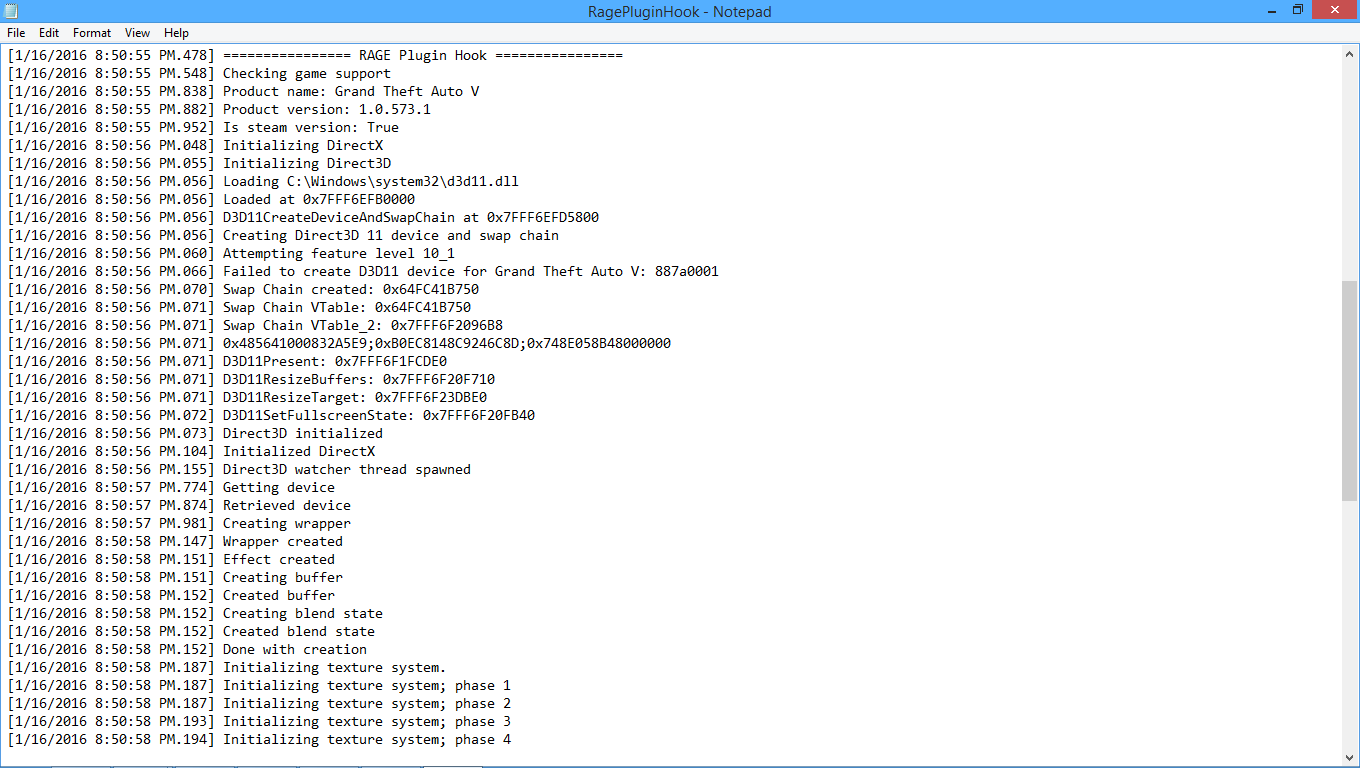The image size is (1360, 768).
Task: Open the Format menu
Action: tap(92, 33)
